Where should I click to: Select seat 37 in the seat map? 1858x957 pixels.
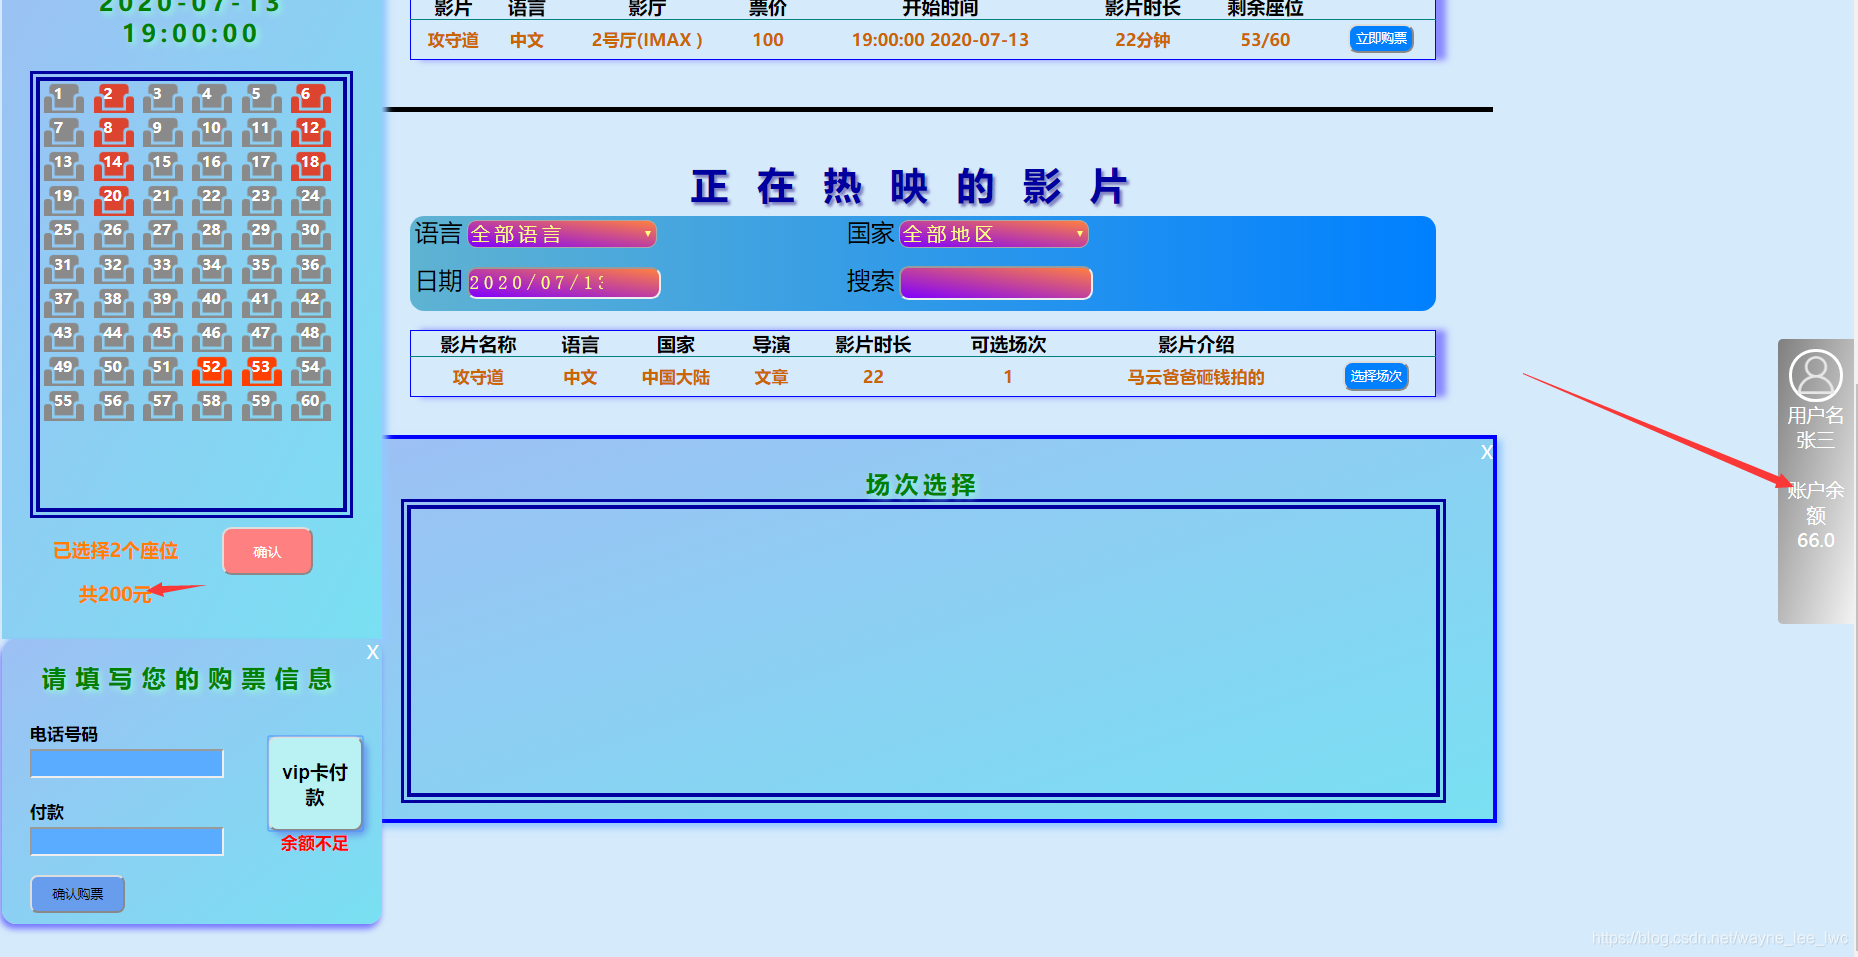pos(63,300)
